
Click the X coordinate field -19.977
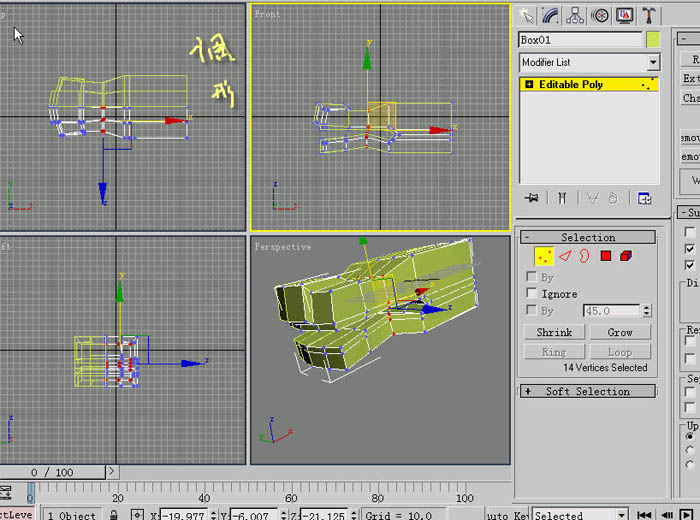click(184, 515)
